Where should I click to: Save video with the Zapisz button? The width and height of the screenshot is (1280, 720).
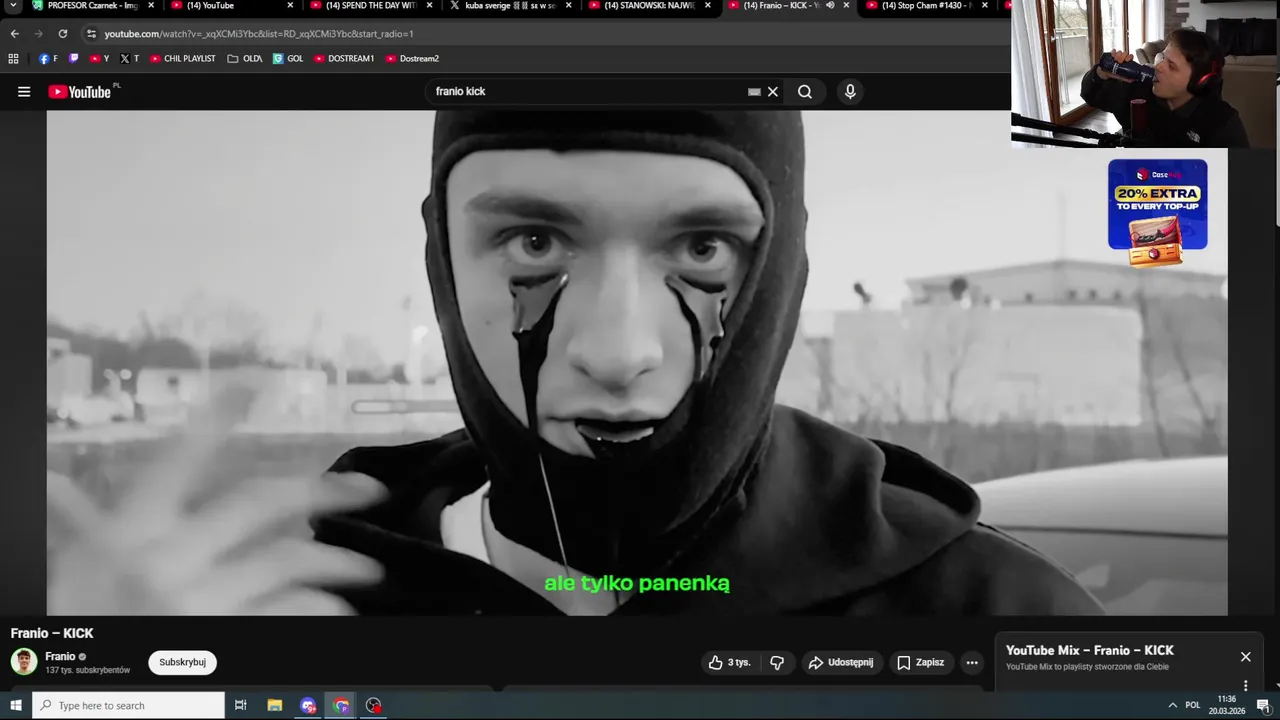coord(921,662)
